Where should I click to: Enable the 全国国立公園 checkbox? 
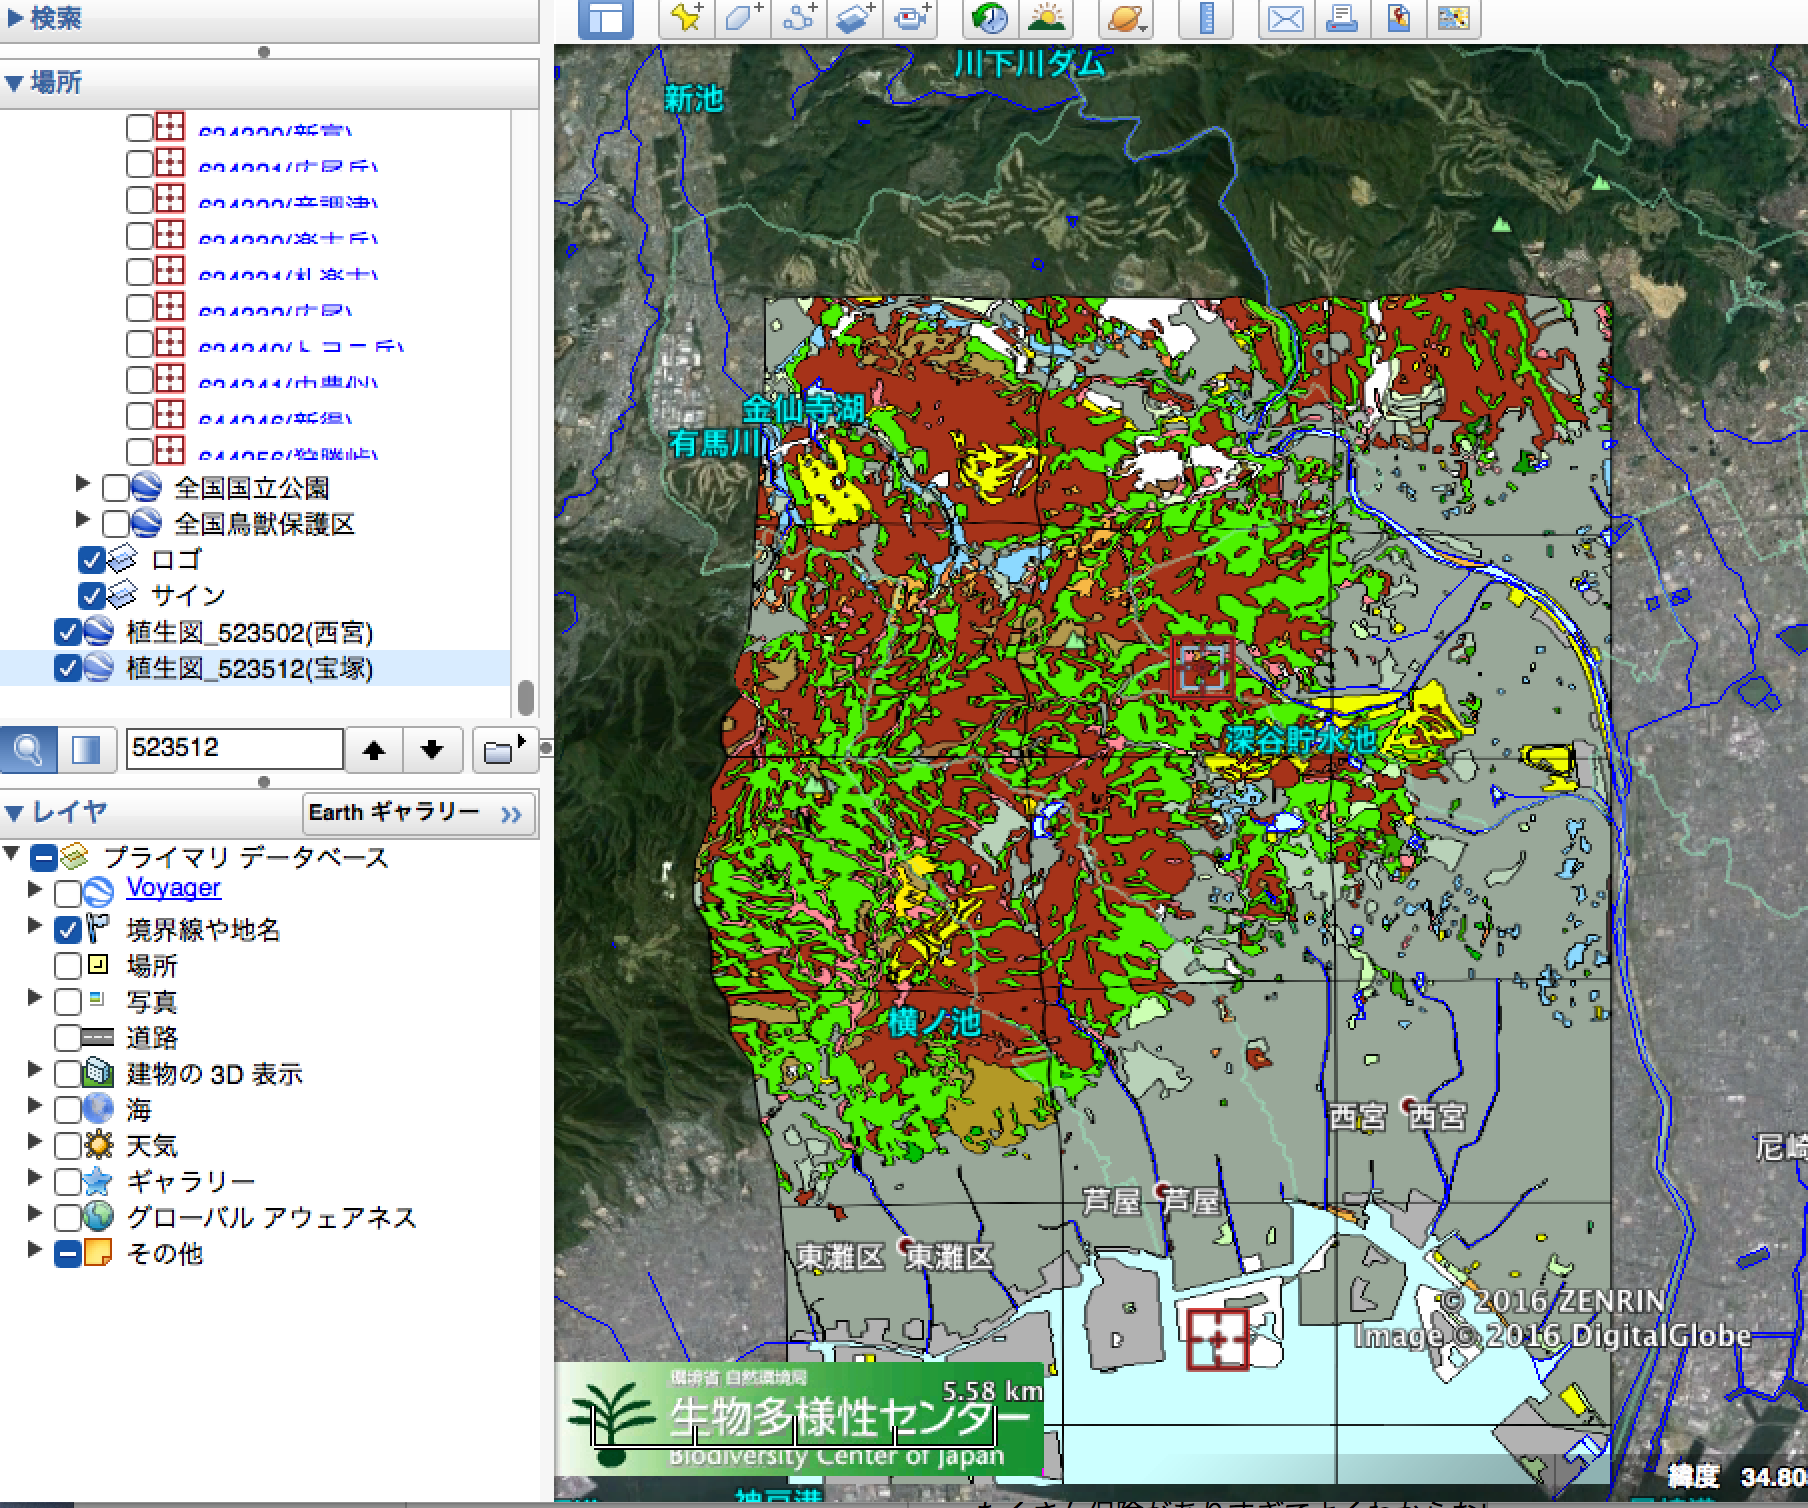(116, 489)
